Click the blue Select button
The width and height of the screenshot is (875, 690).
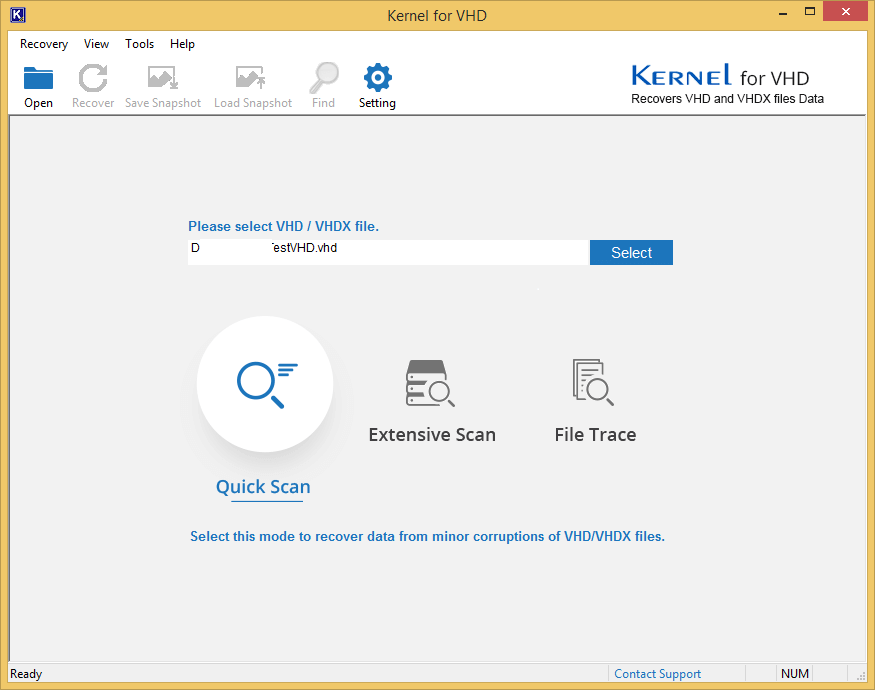(x=631, y=252)
